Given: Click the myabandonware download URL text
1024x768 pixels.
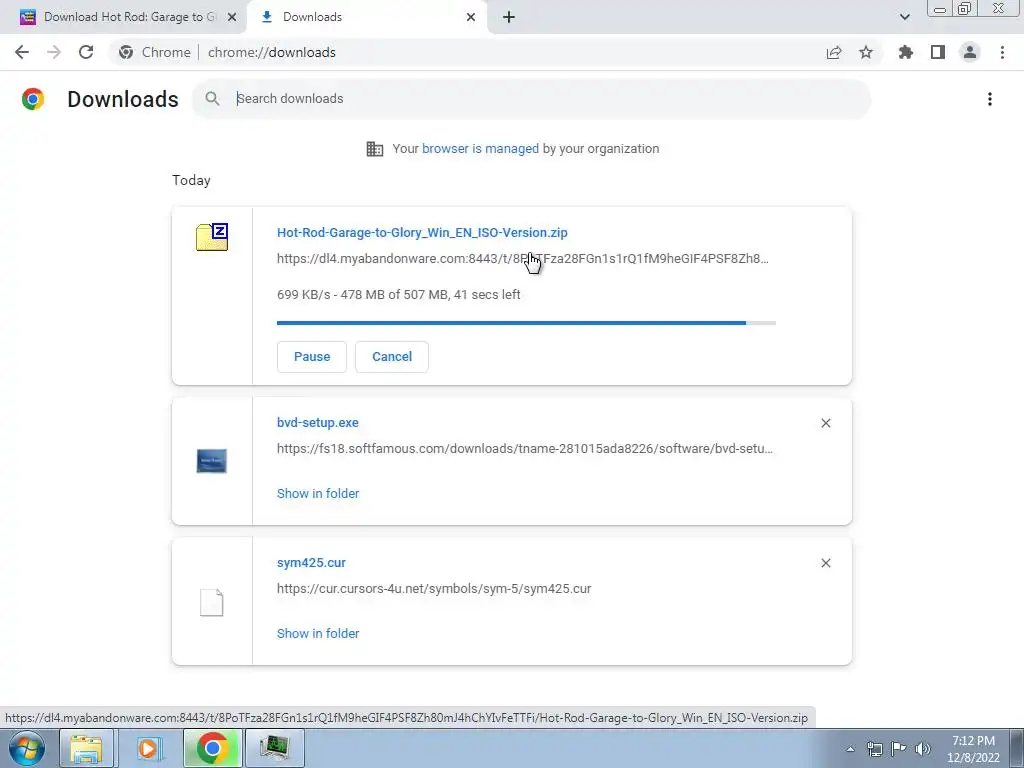Looking at the screenshot, I should (x=522, y=259).
